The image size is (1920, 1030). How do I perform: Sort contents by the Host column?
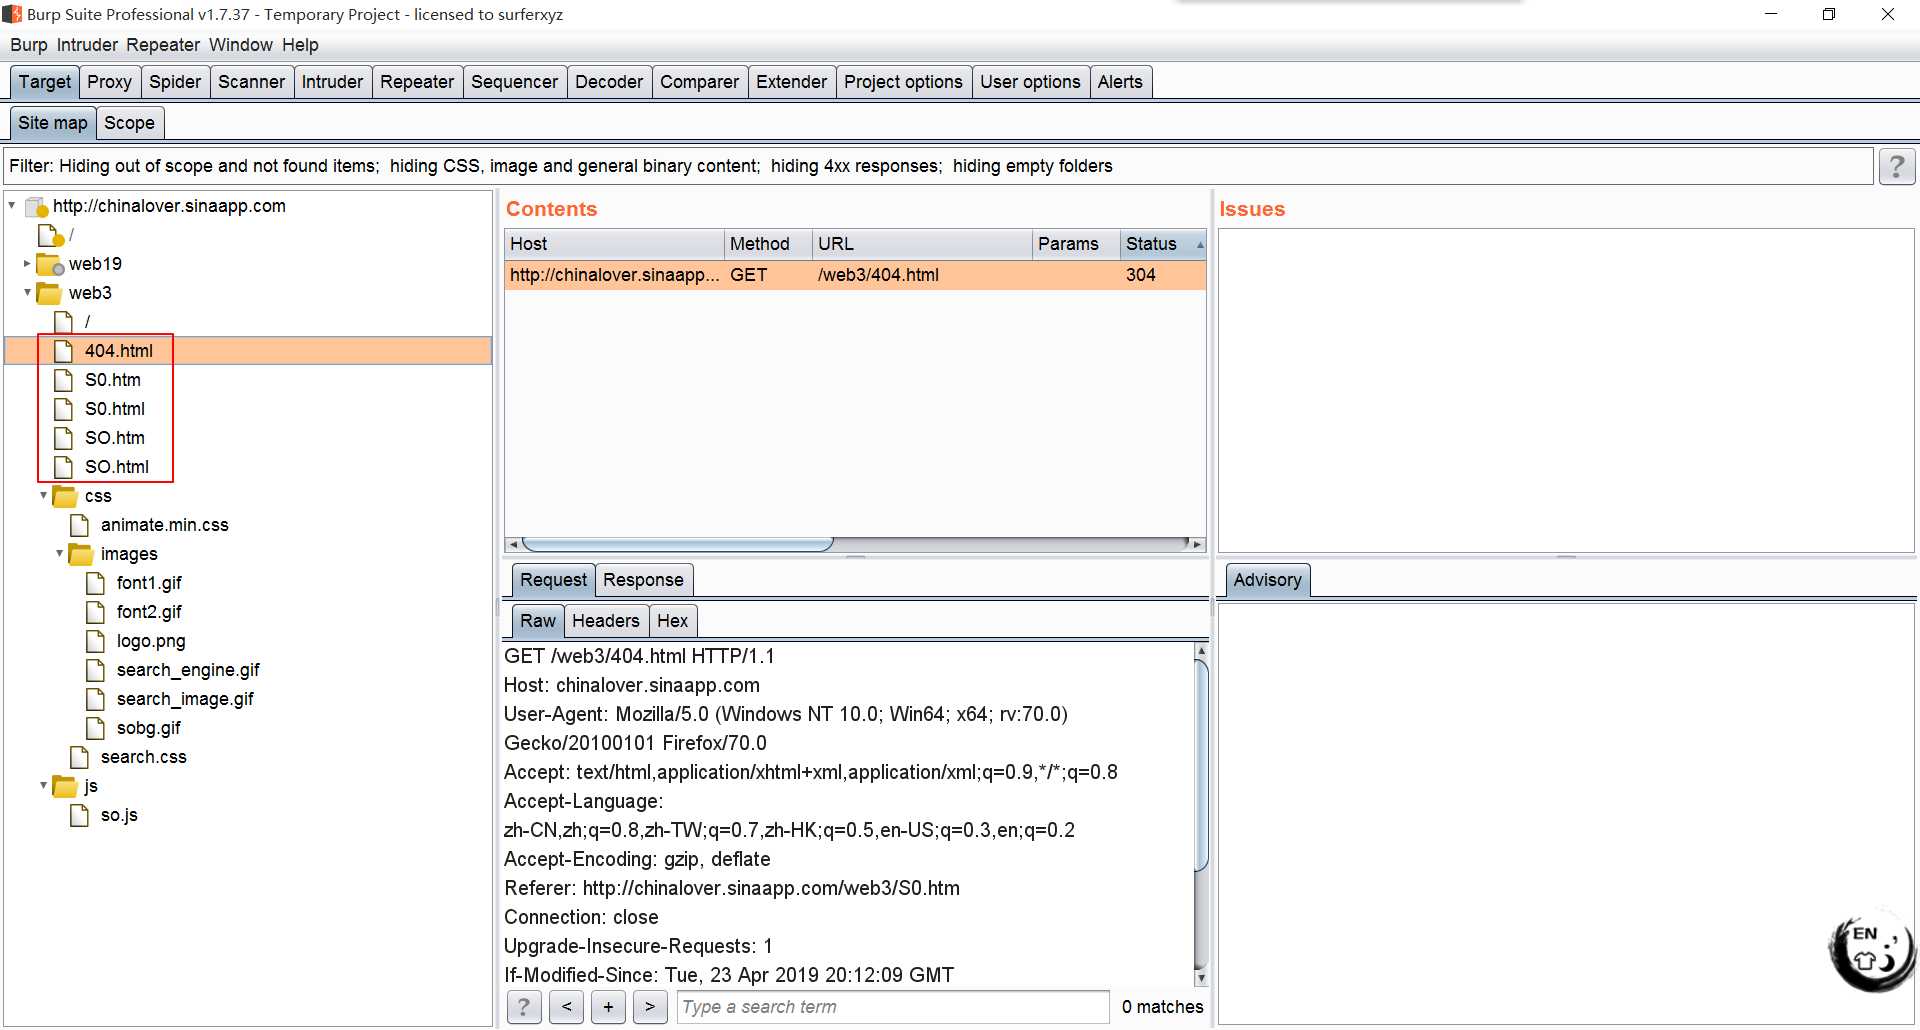point(614,244)
